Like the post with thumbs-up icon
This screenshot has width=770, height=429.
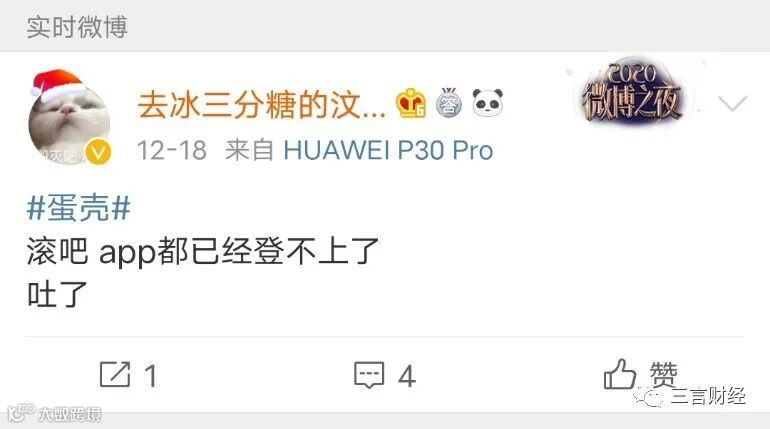click(x=620, y=374)
